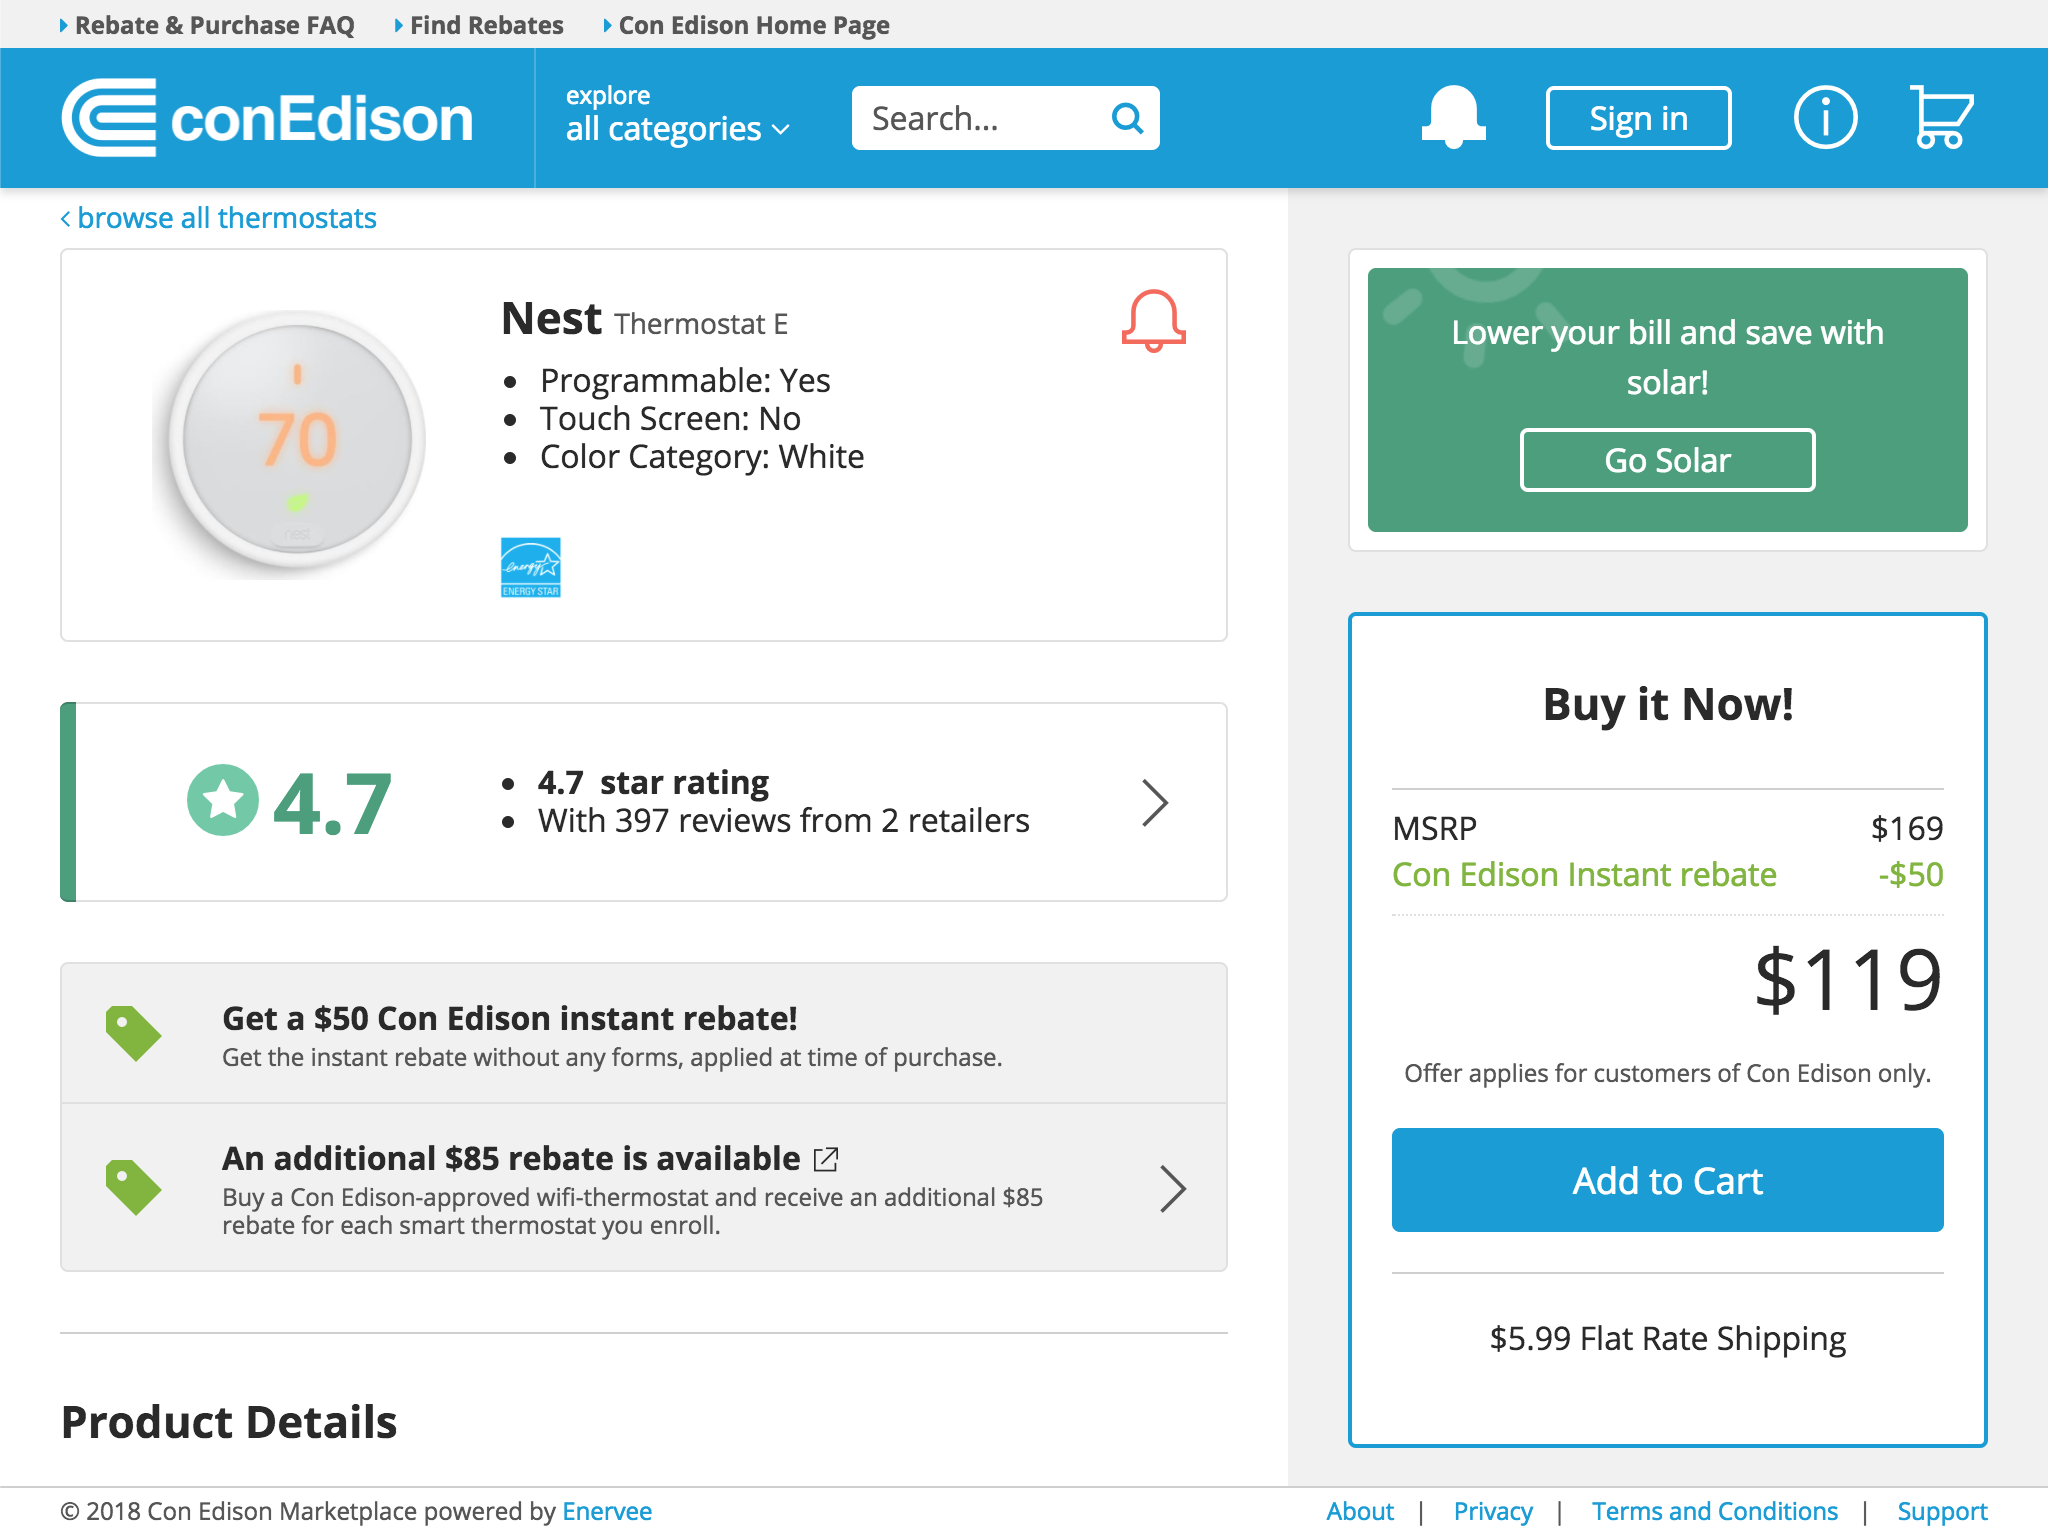2048x1536 pixels.
Task: Open the shopping cart icon
Action: [1941, 117]
